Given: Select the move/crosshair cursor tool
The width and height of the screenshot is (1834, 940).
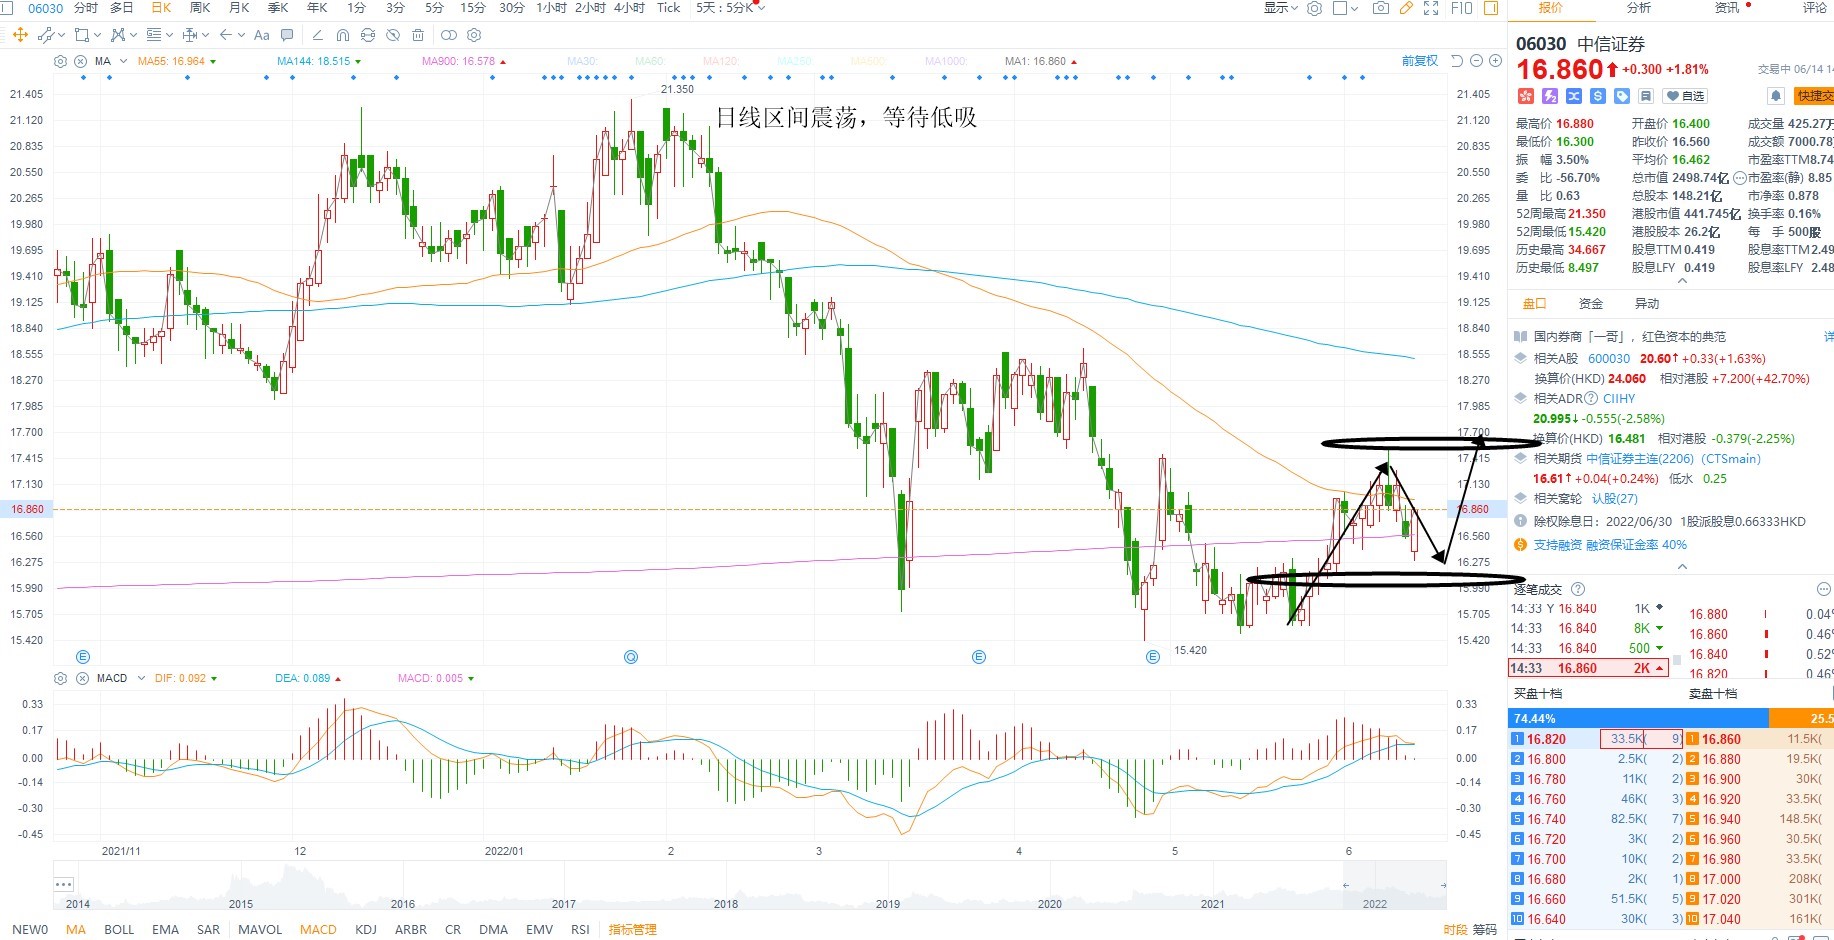Looking at the screenshot, I should tap(20, 35).
